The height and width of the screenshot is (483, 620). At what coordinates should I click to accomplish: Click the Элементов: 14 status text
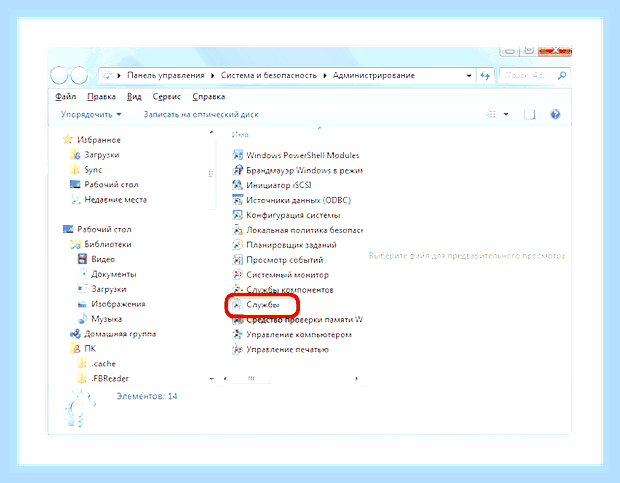pyautogui.click(x=147, y=396)
